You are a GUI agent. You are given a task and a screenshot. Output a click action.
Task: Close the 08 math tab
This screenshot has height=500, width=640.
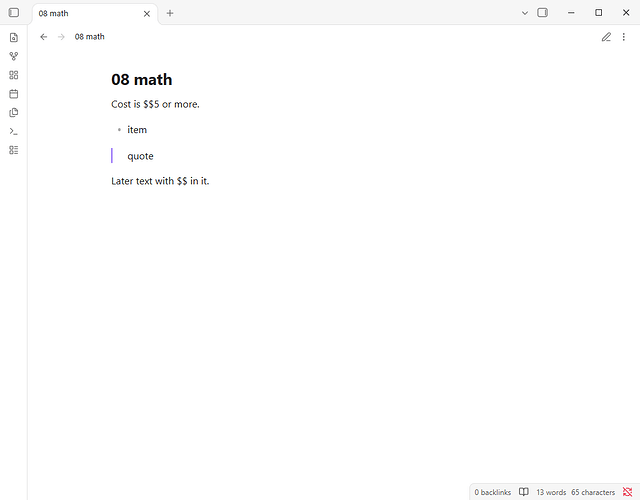147,14
